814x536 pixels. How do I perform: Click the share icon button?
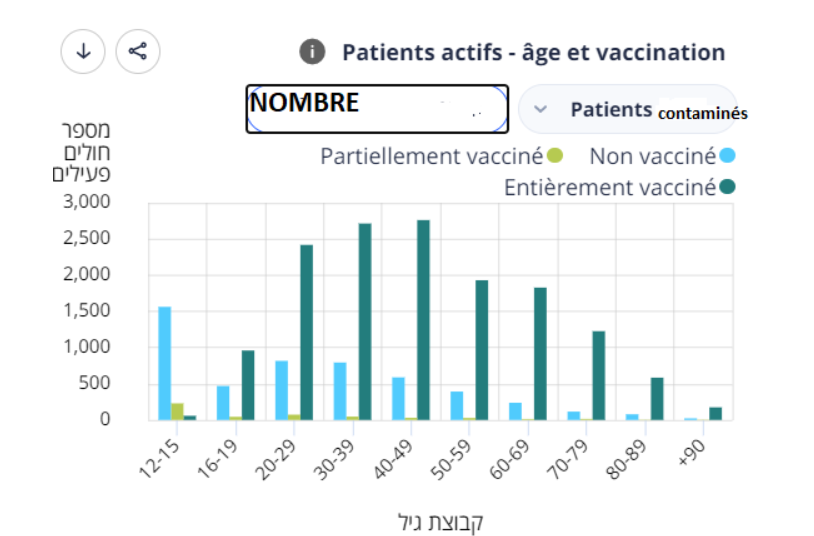[x=138, y=52]
